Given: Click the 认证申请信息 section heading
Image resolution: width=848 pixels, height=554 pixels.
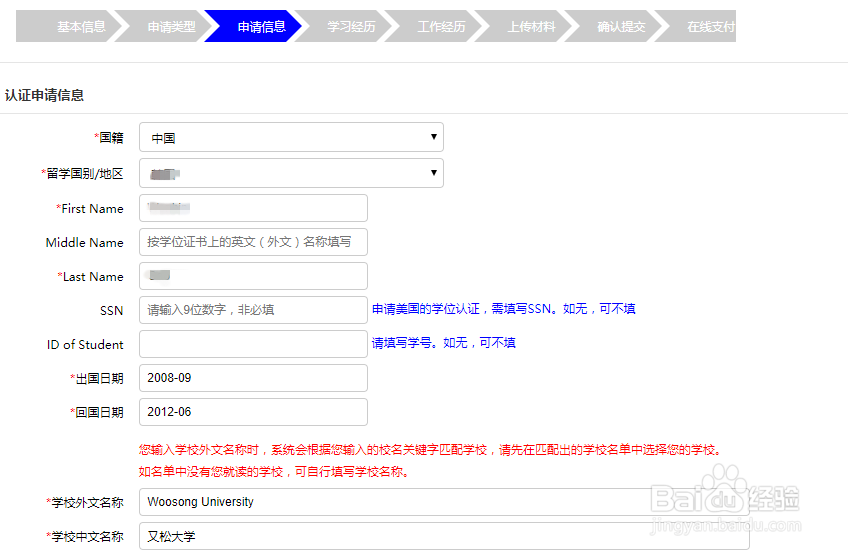Looking at the screenshot, I should pyautogui.click(x=44, y=95).
